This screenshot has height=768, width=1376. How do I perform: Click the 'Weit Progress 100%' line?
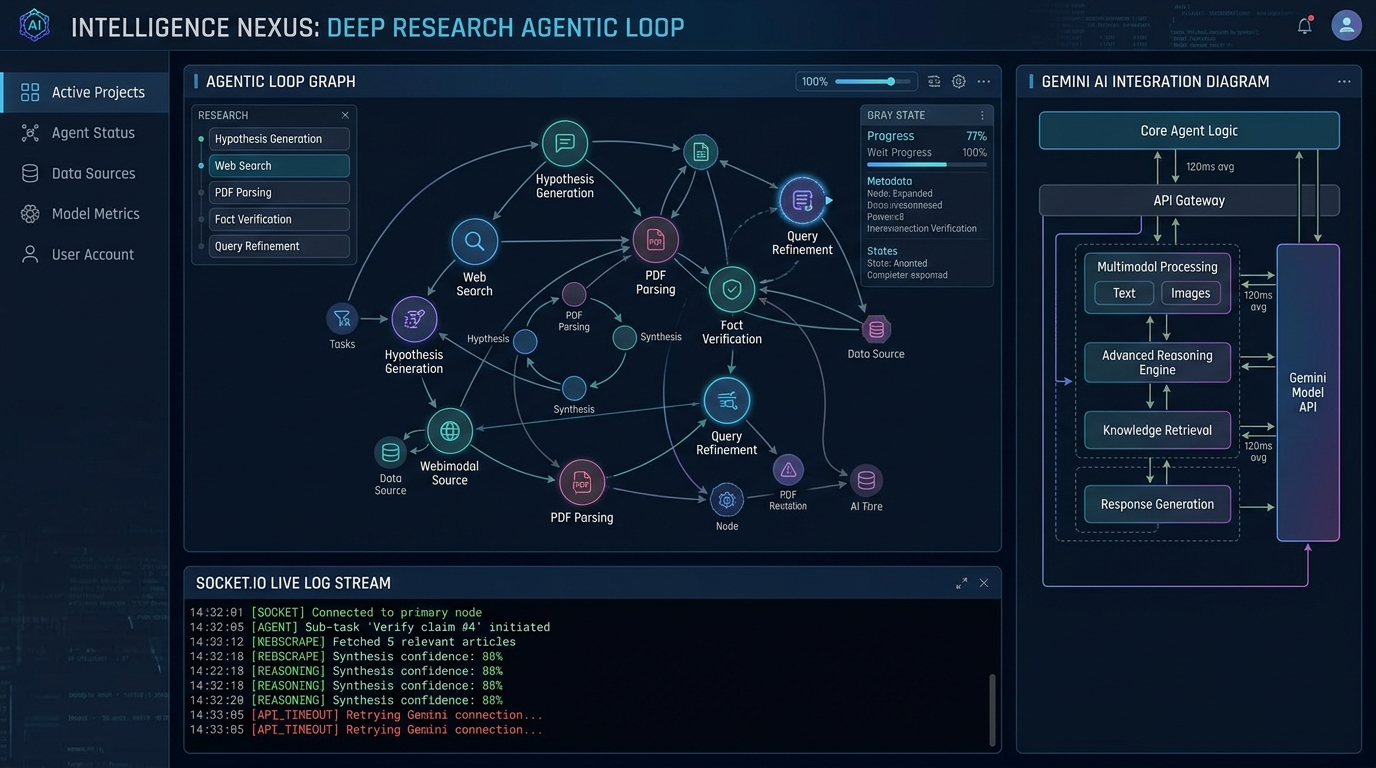point(927,153)
